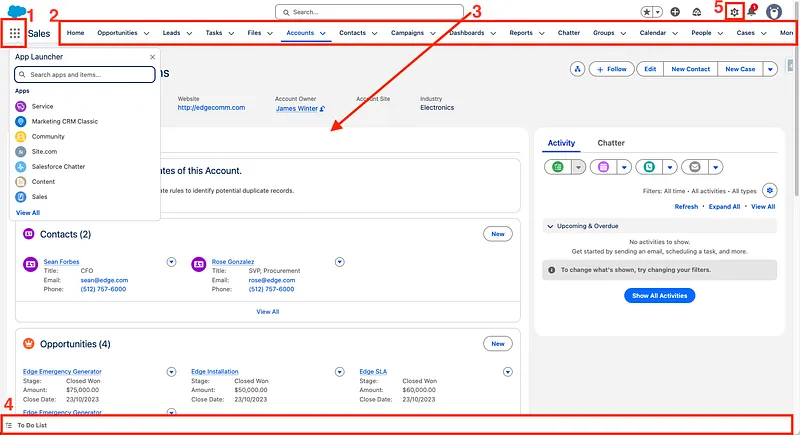
Task: Open the activity filter settings gear
Action: pyautogui.click(x=769, y=191)
